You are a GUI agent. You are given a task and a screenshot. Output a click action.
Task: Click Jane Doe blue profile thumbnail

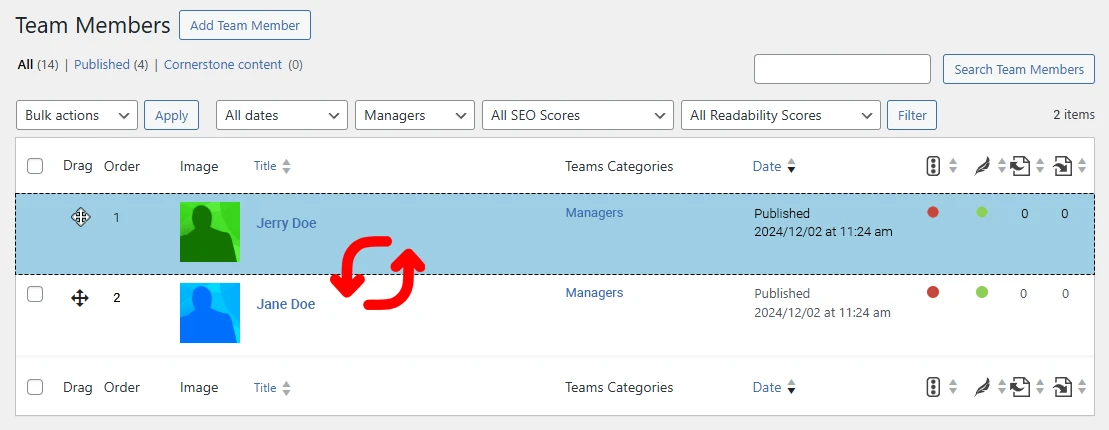click(x=209, y=313)
